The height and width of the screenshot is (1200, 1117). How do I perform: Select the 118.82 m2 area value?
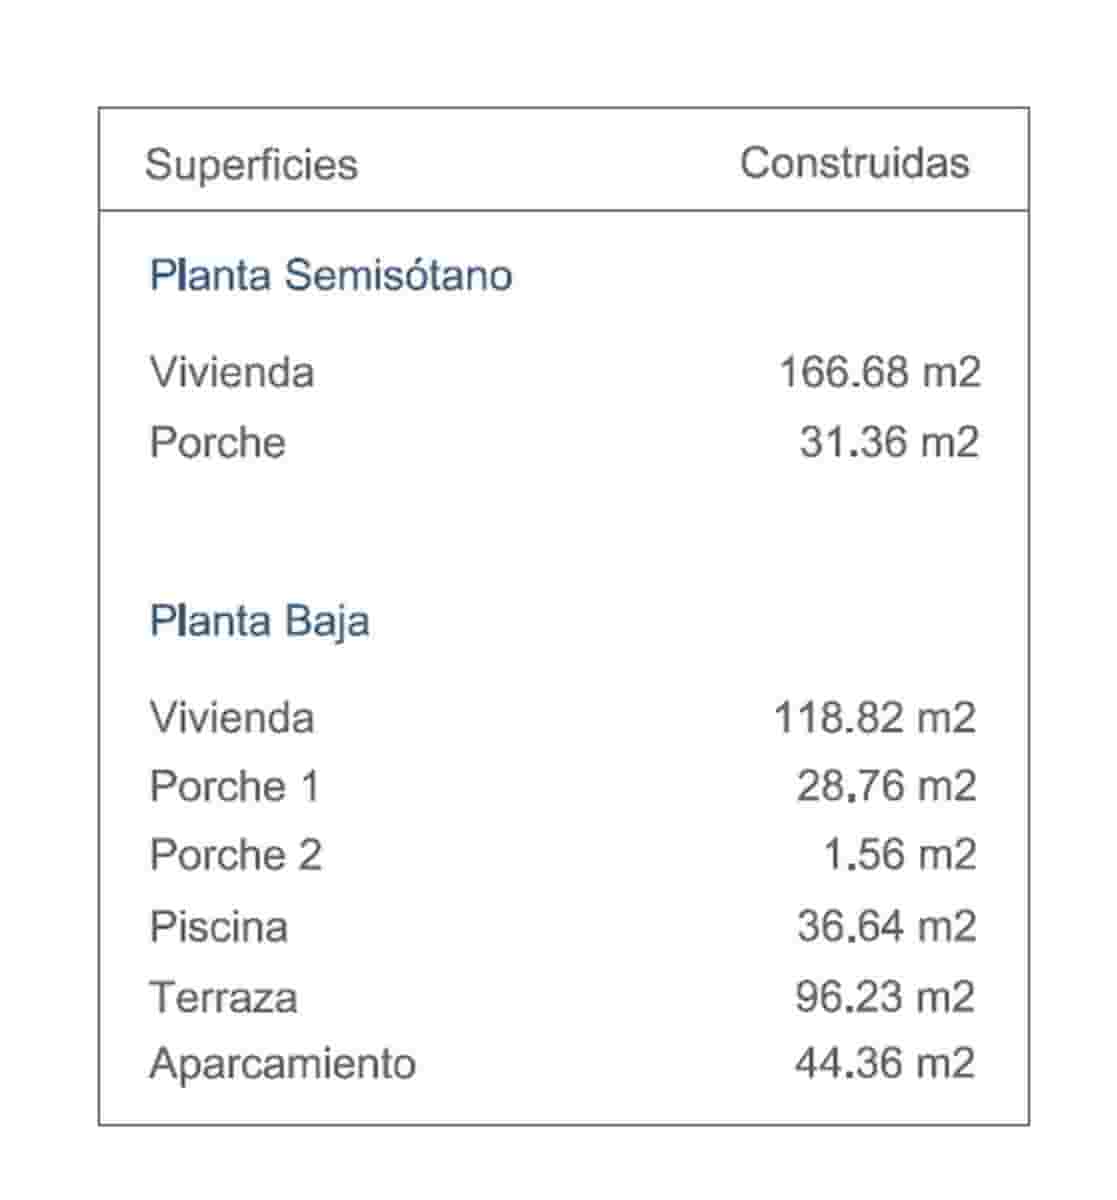(875, 717)
